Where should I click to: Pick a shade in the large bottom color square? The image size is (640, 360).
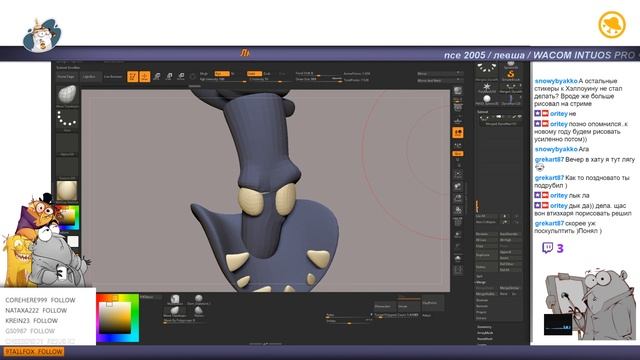tap(115, 317)
